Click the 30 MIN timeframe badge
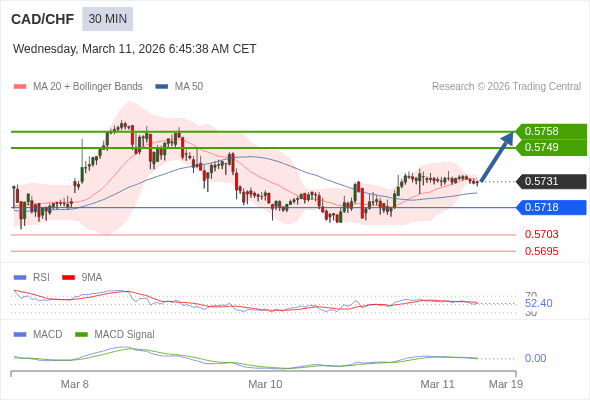Viewport: 590px width, 400px height. tap(108, 19)
